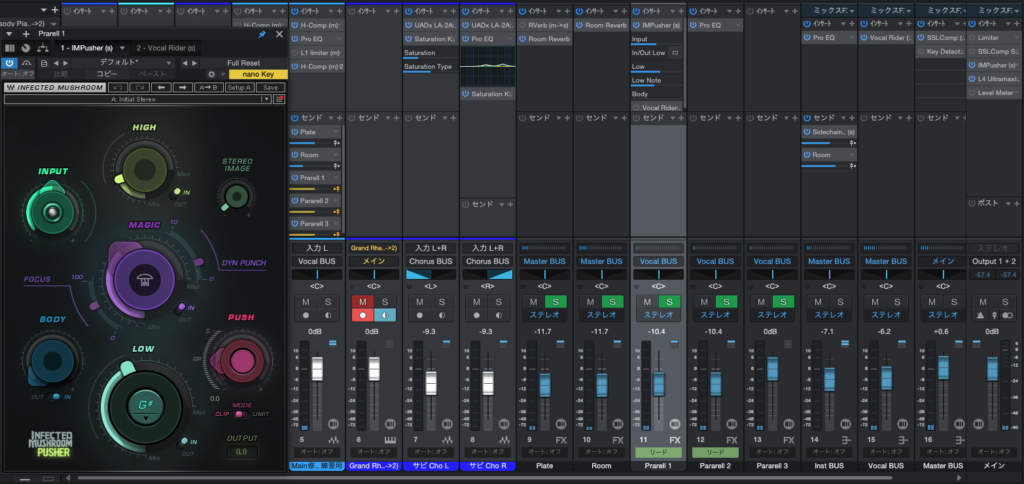
Task: Click channel 5 audio waveform type icon
Action: tap(335, 440)
